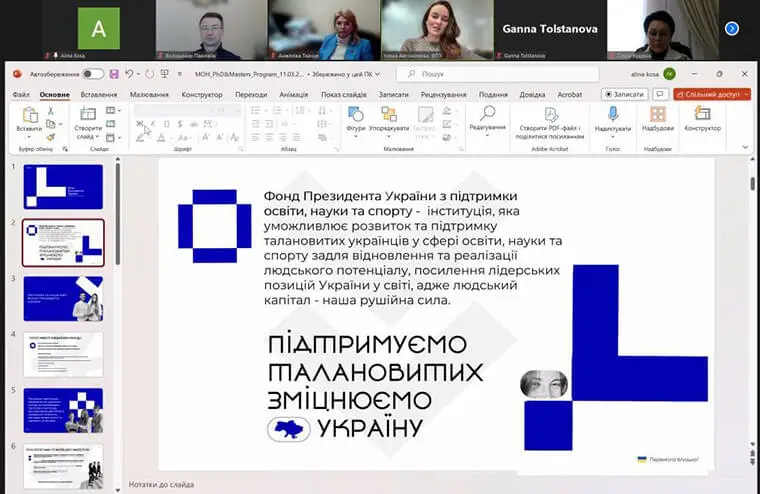Viewport: 760px width, 494px height.
Task: Select slide 3 thumbnail
Action: tap(63, 299)
